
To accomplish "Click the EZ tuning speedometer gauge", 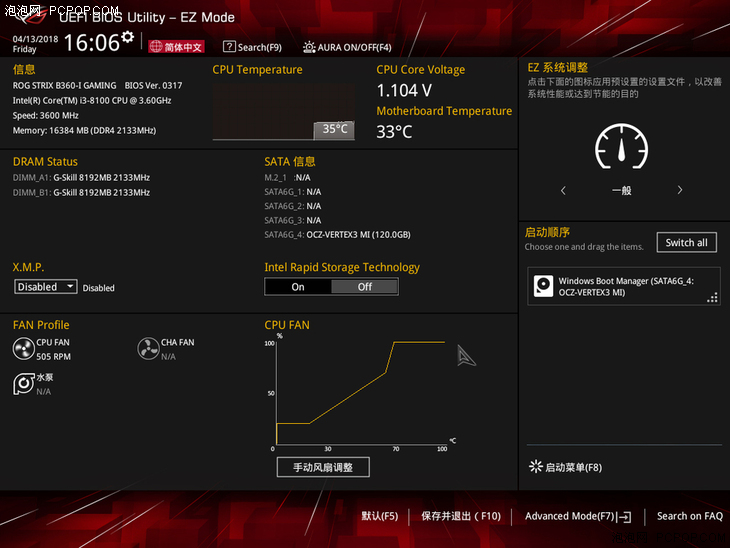I will [622, 146].
